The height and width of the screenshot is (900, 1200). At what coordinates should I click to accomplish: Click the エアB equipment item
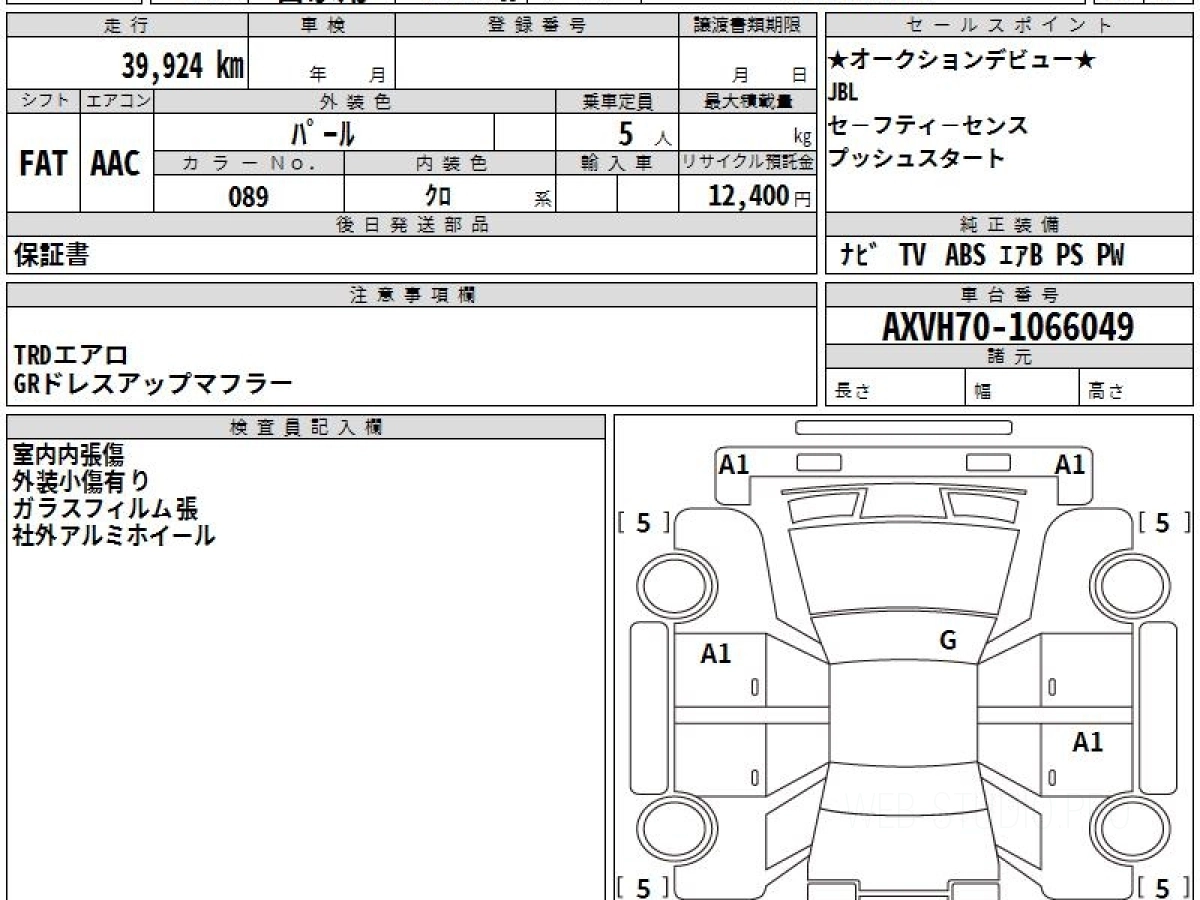tap(1020, 256)
